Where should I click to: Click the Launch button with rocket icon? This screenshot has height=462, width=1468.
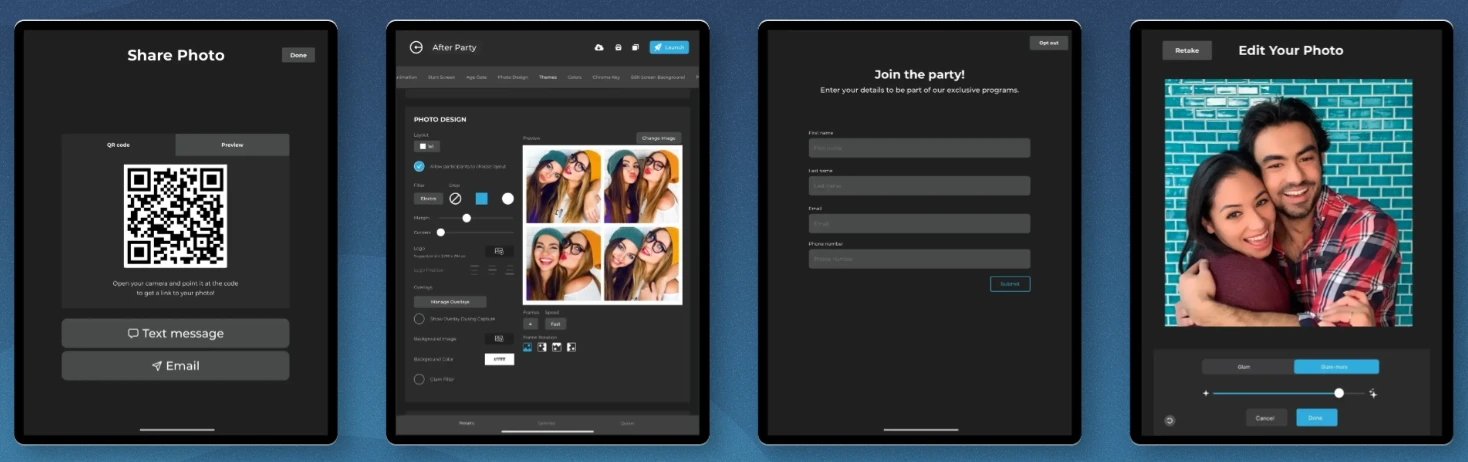tap(669, 47)
